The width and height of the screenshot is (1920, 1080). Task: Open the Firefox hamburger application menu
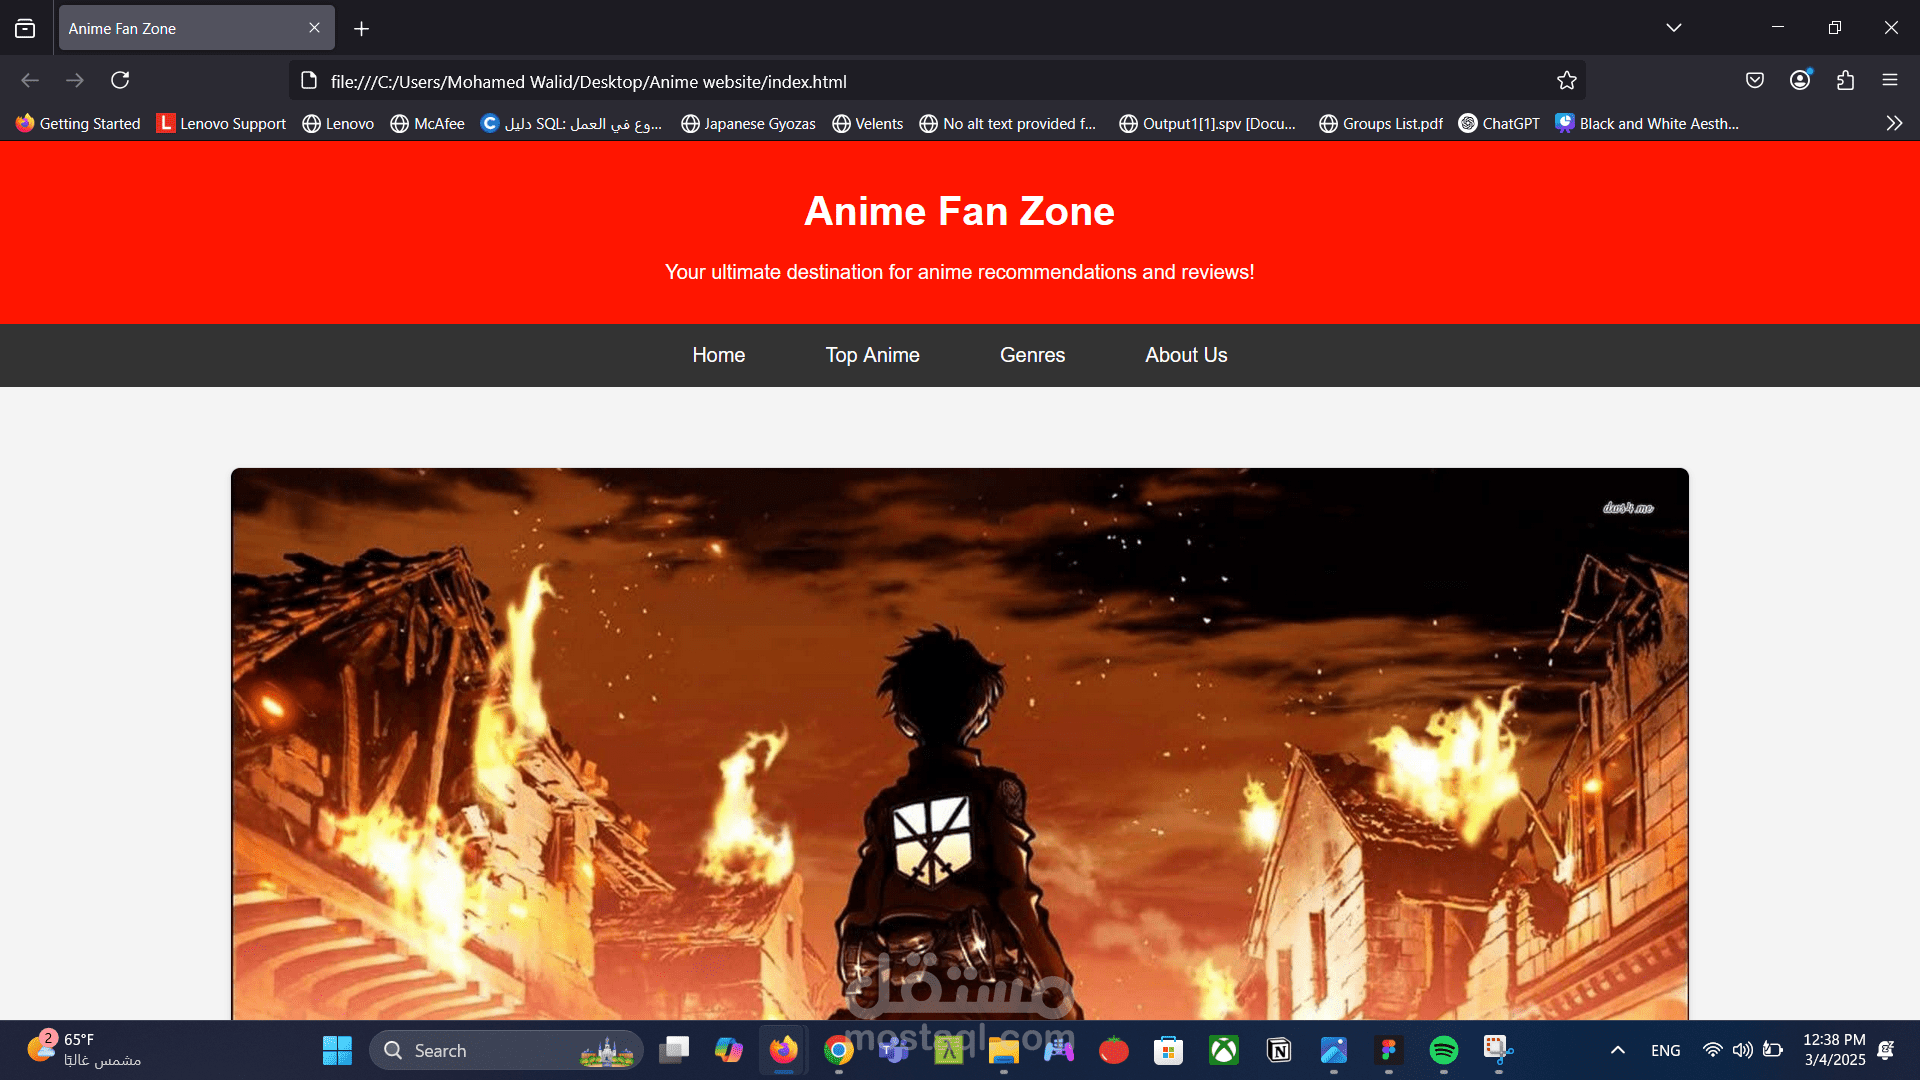tap(1890, 80)
